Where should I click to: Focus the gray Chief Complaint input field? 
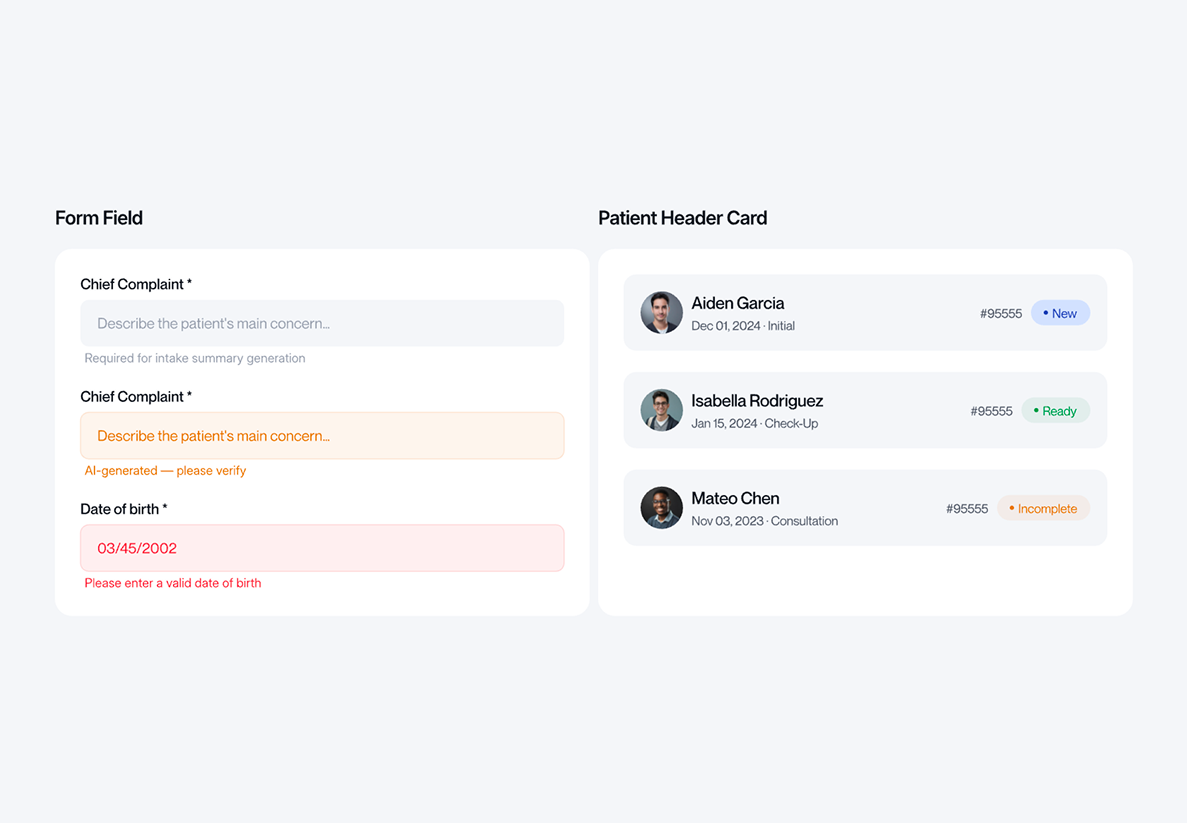(x=322, y=323)
